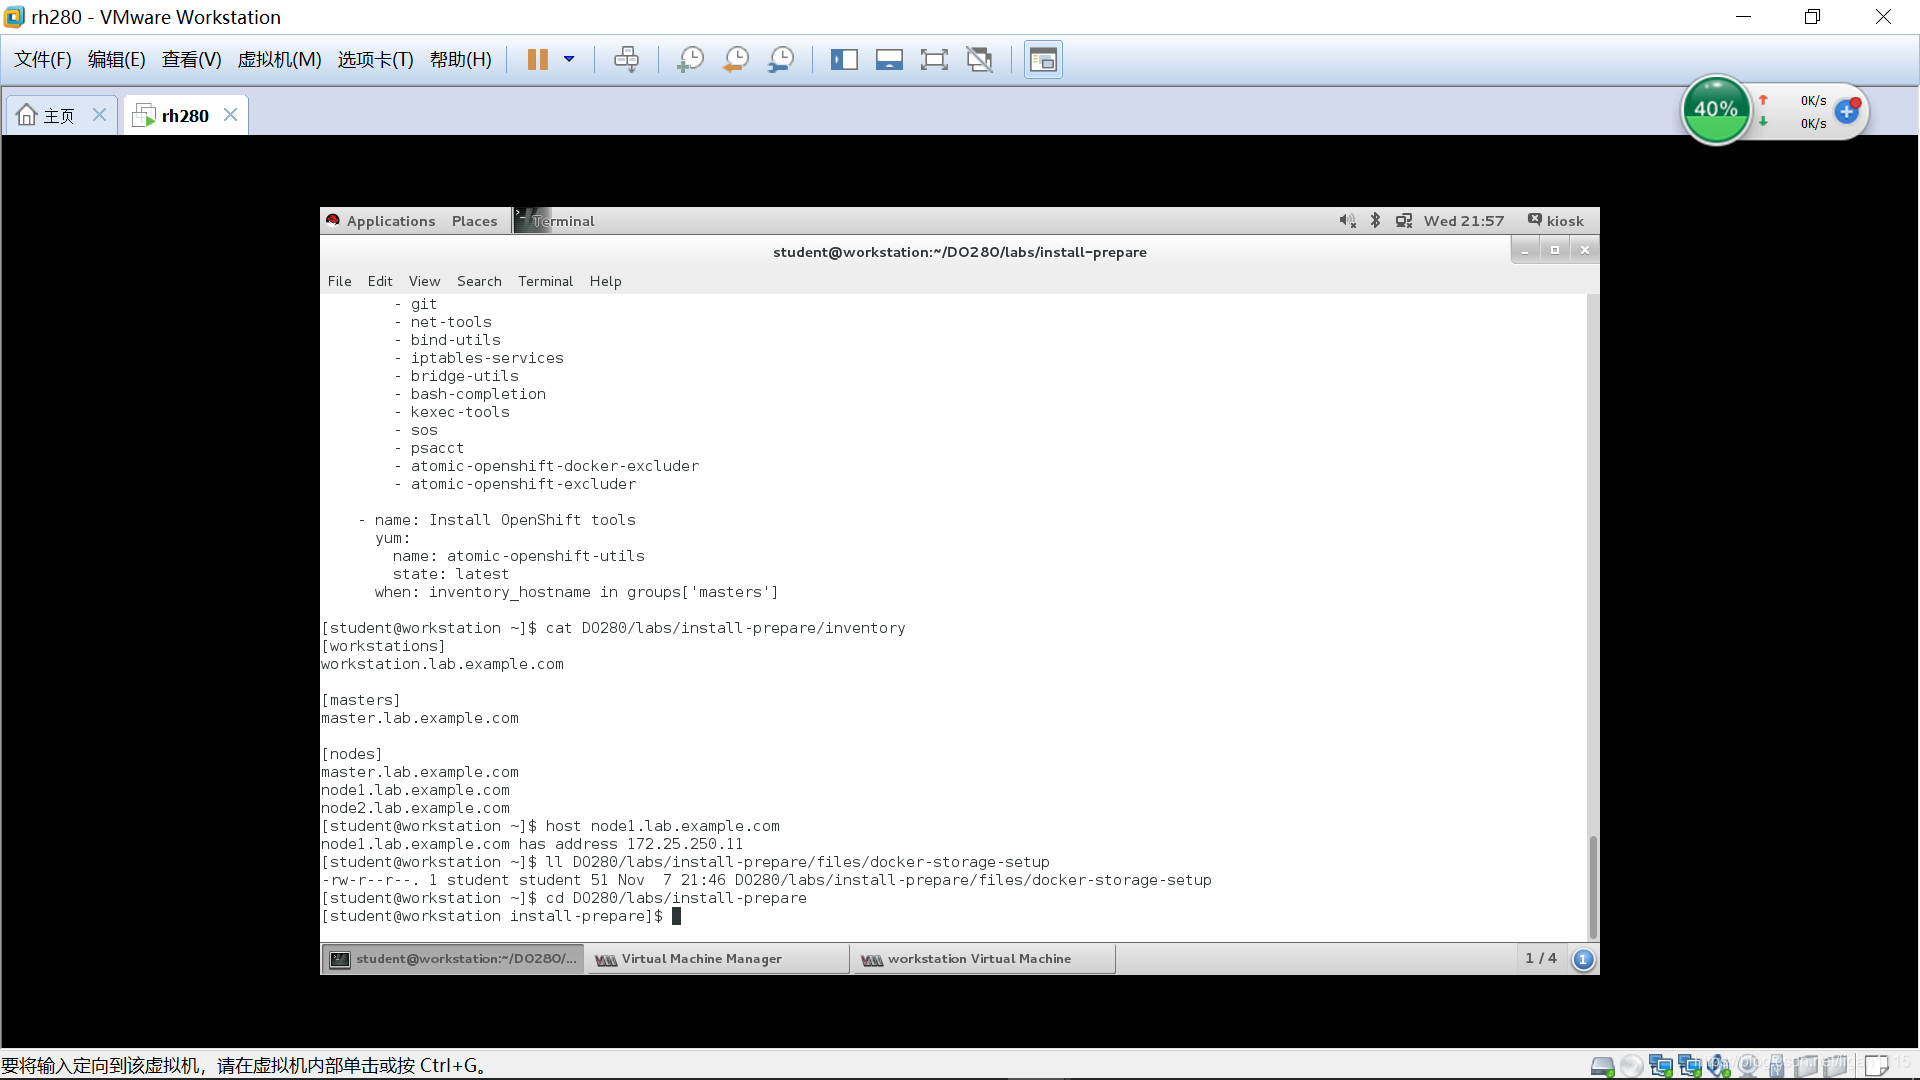The width and height of the screenshot is (1920, 1080).
Task: Show or hide the library panel
Action: click(845, 59)
